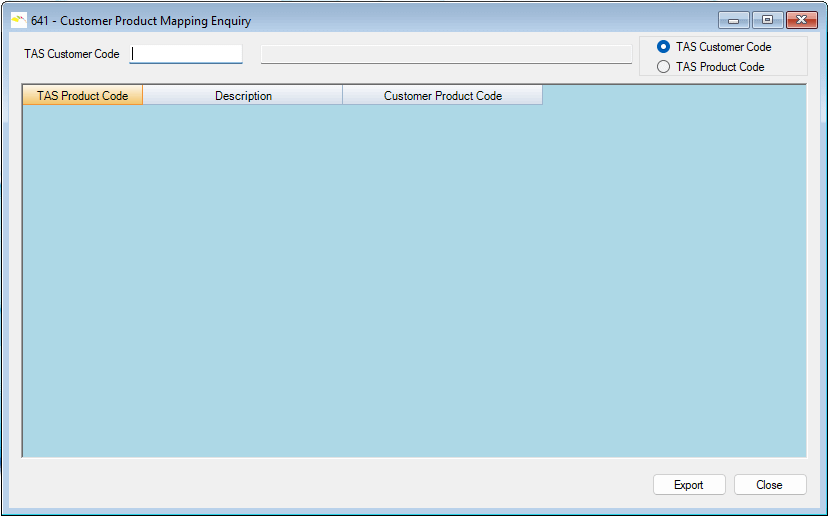
Task: Click blank header area right of the columns
Action: [x=673, y=95]
